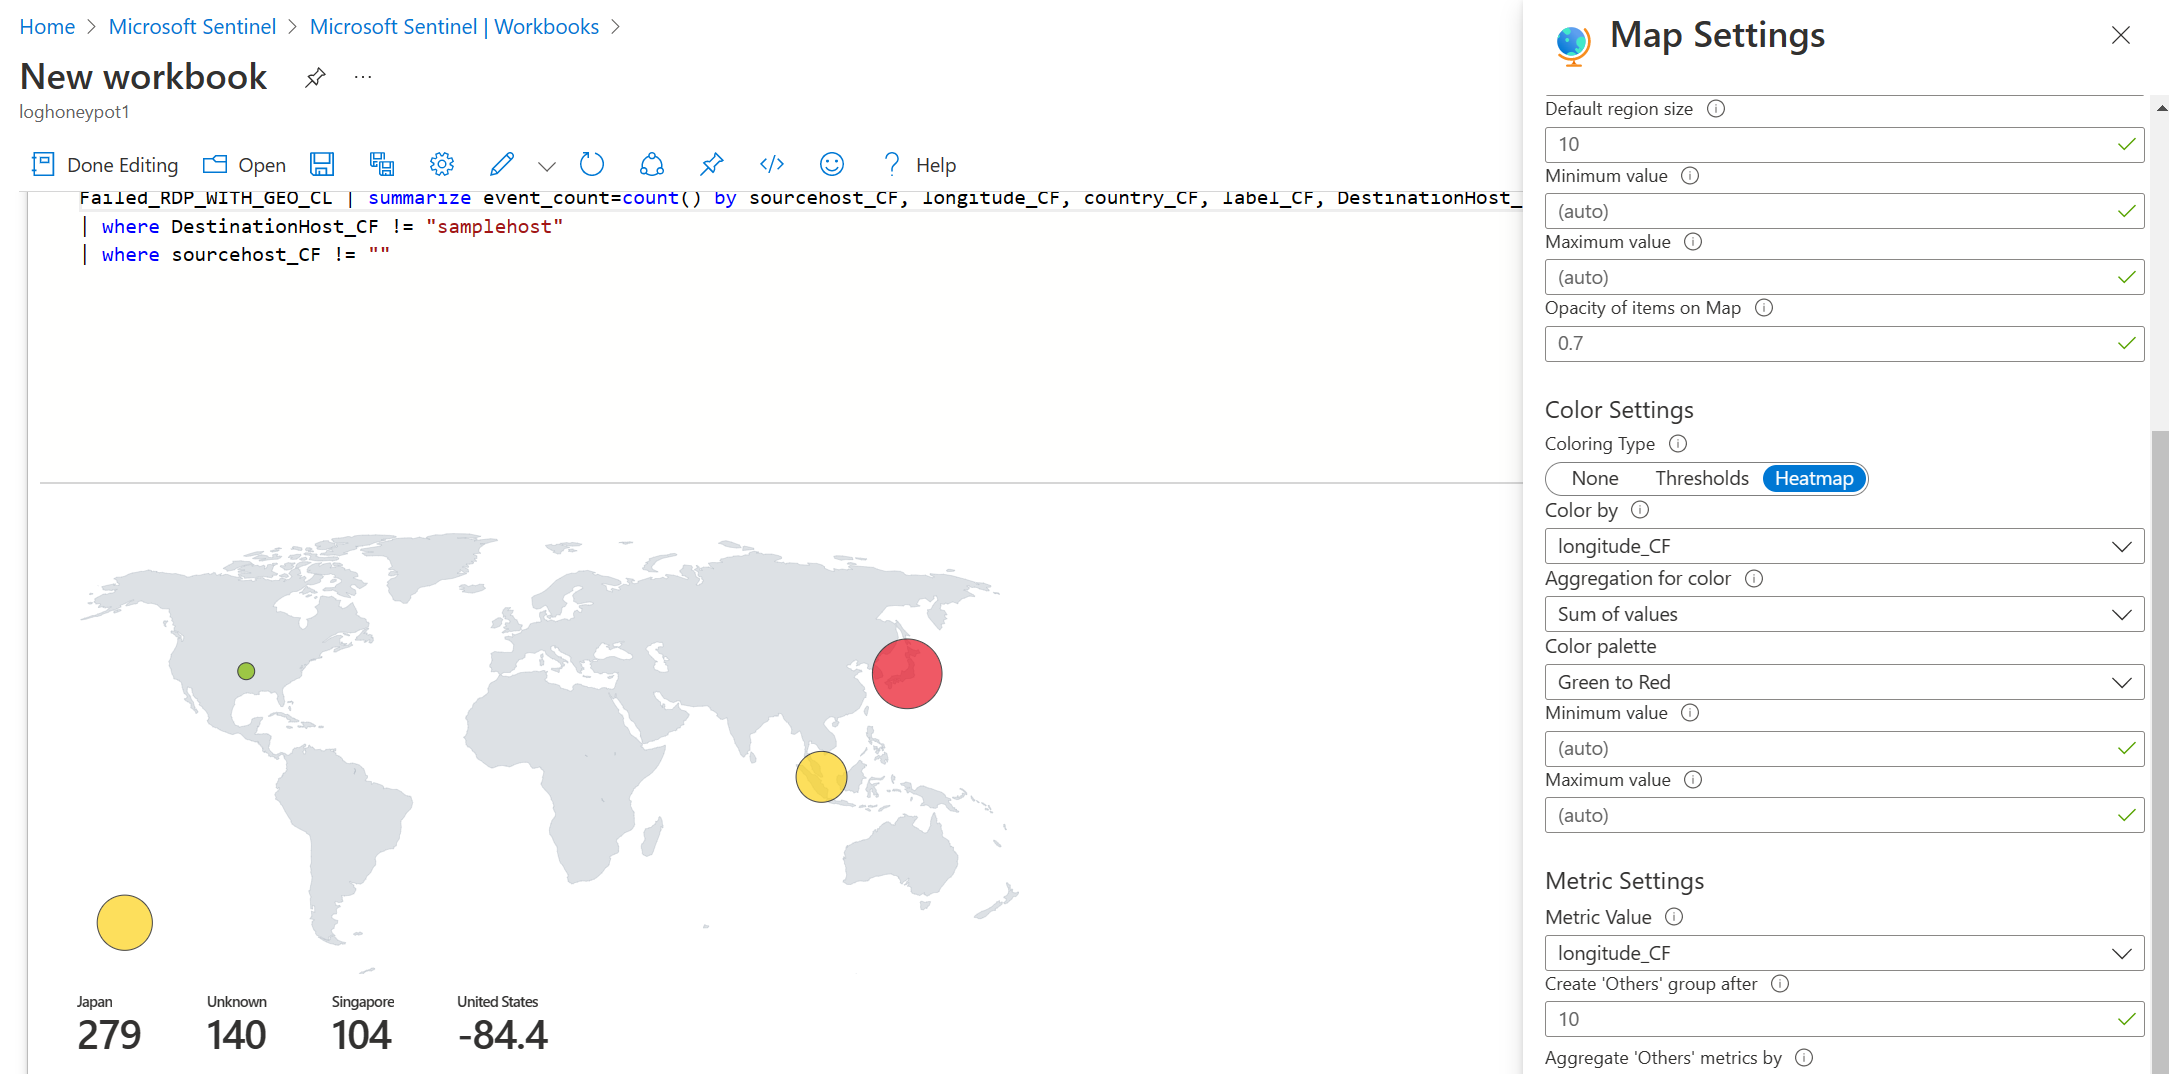Open an existing workbook with Open
Screen dimensions: 2169x1074
[x=244, y=164]
